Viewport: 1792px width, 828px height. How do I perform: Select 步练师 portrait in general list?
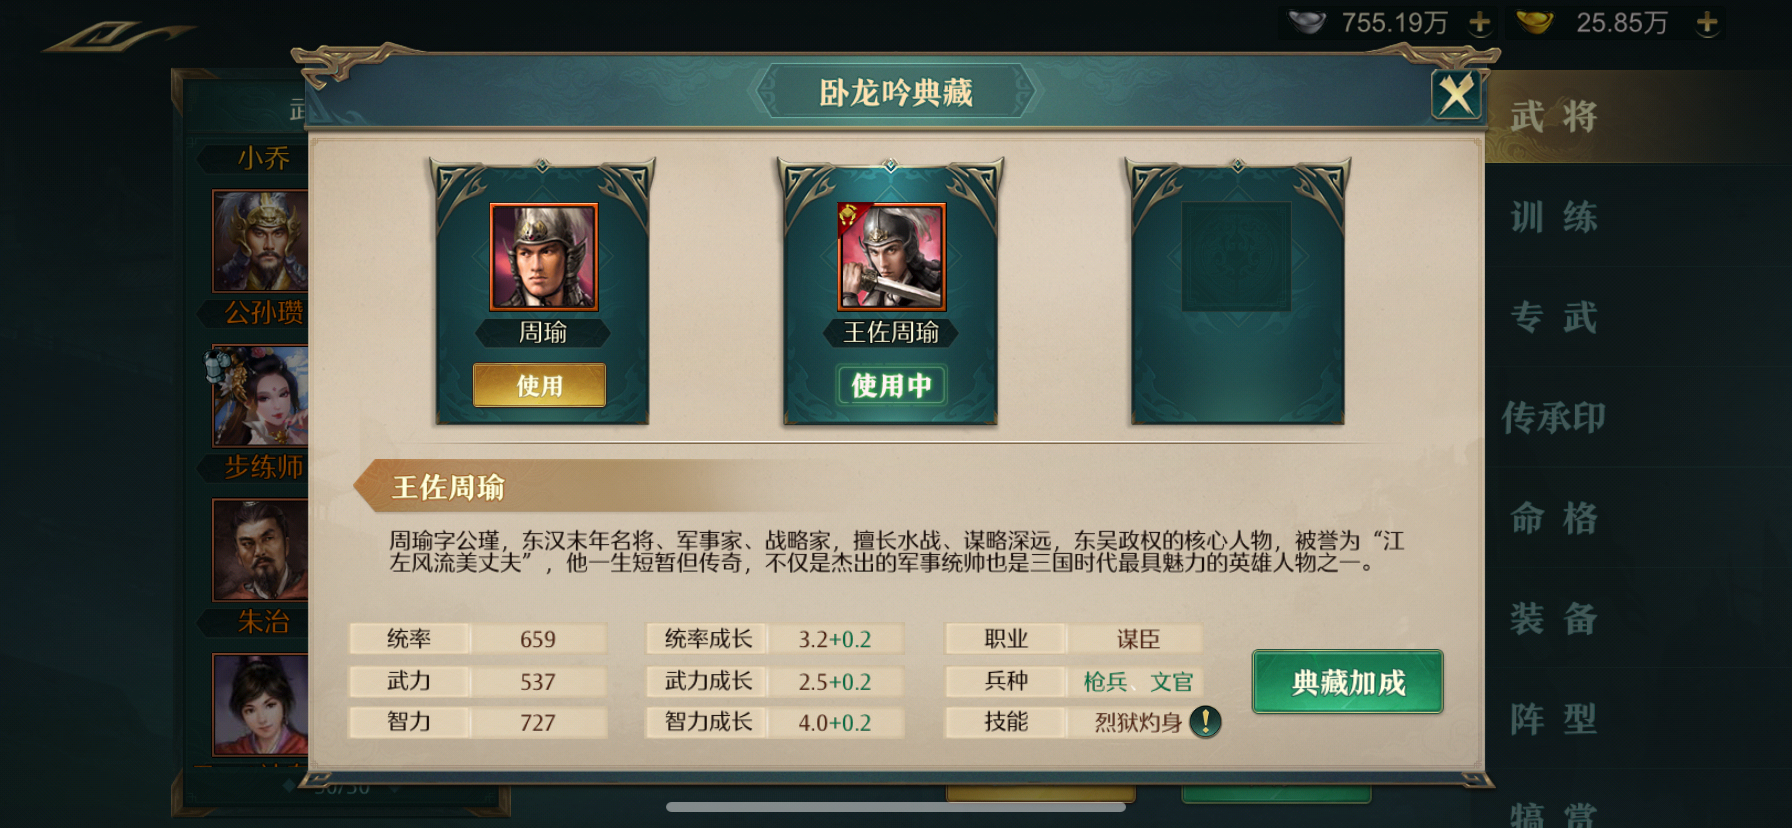[260, 396]
